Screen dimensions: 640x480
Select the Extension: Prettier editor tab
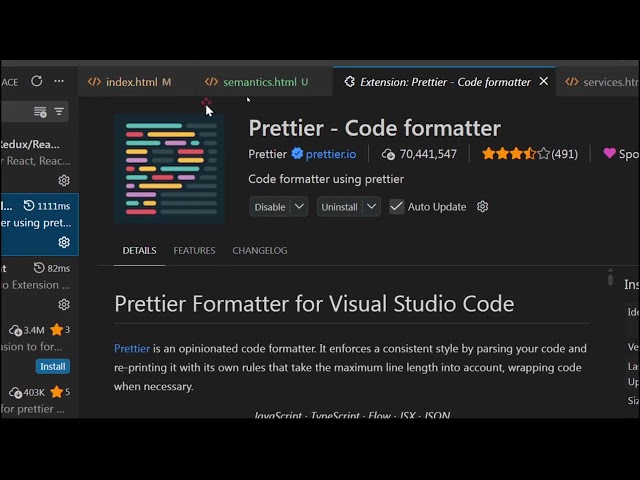point(445,82)
